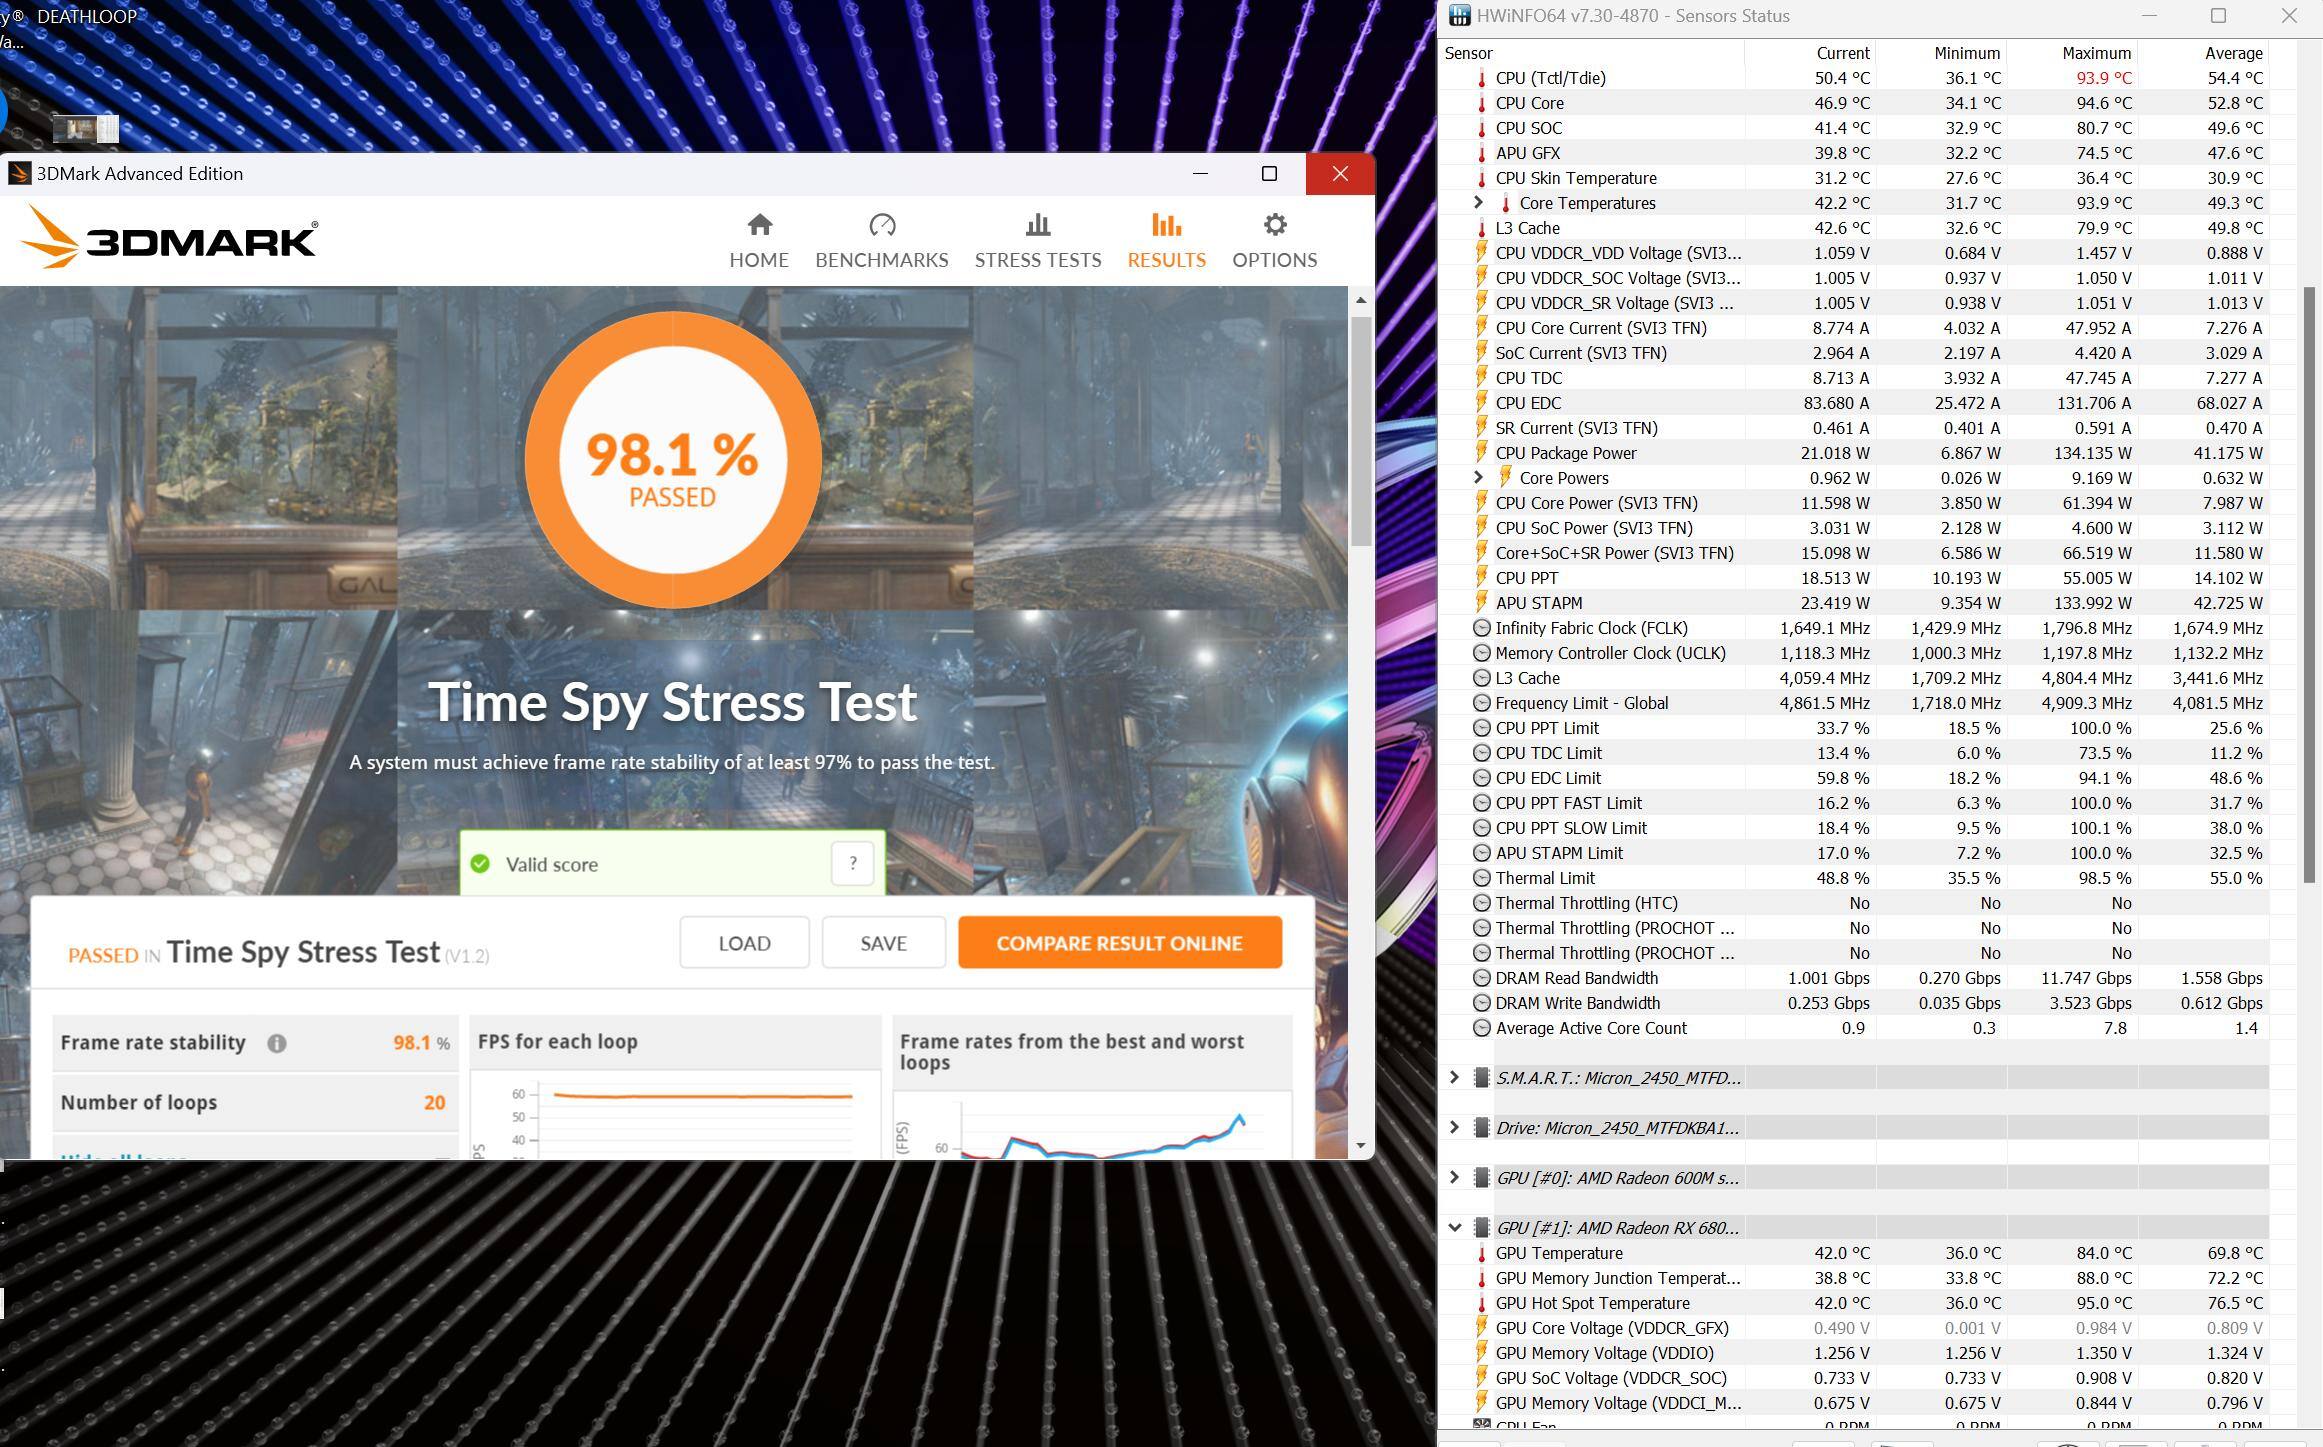
Task: Collapse the GPU [#1] AMD Radeon RX section
Action: pos(1454,1227)
